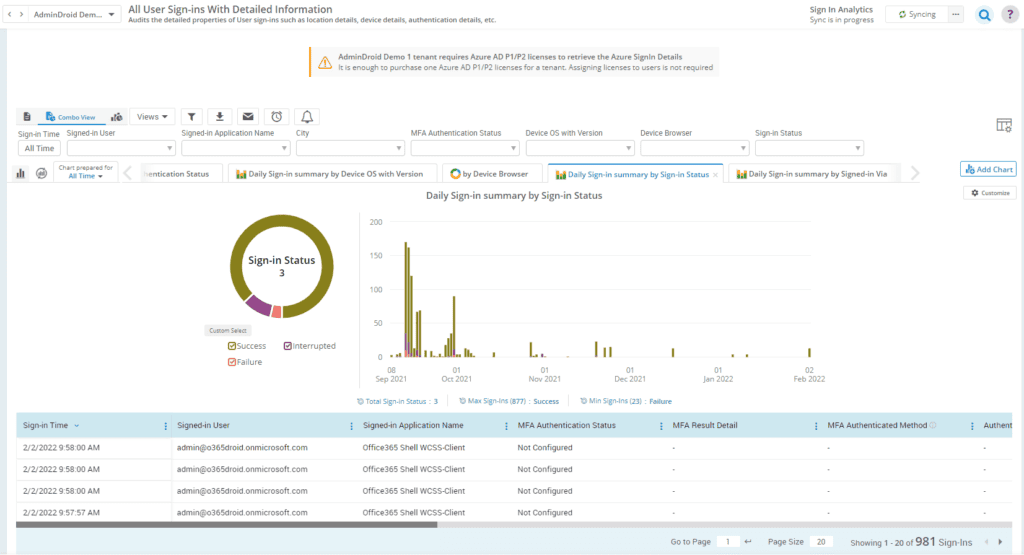This screenshot has height=555, width=1024.
Task: Open the table column settings icon
Action: pos(1004,125)
